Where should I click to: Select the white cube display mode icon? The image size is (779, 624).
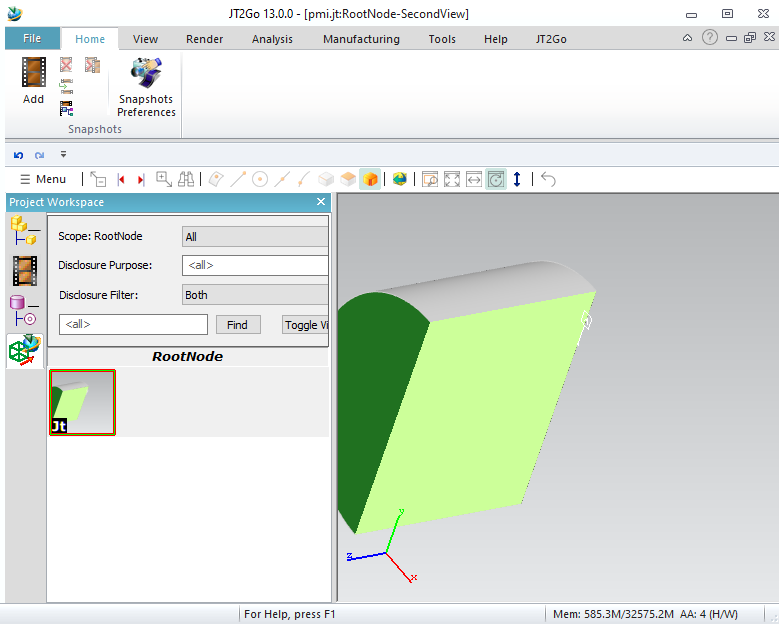point(326,179)
